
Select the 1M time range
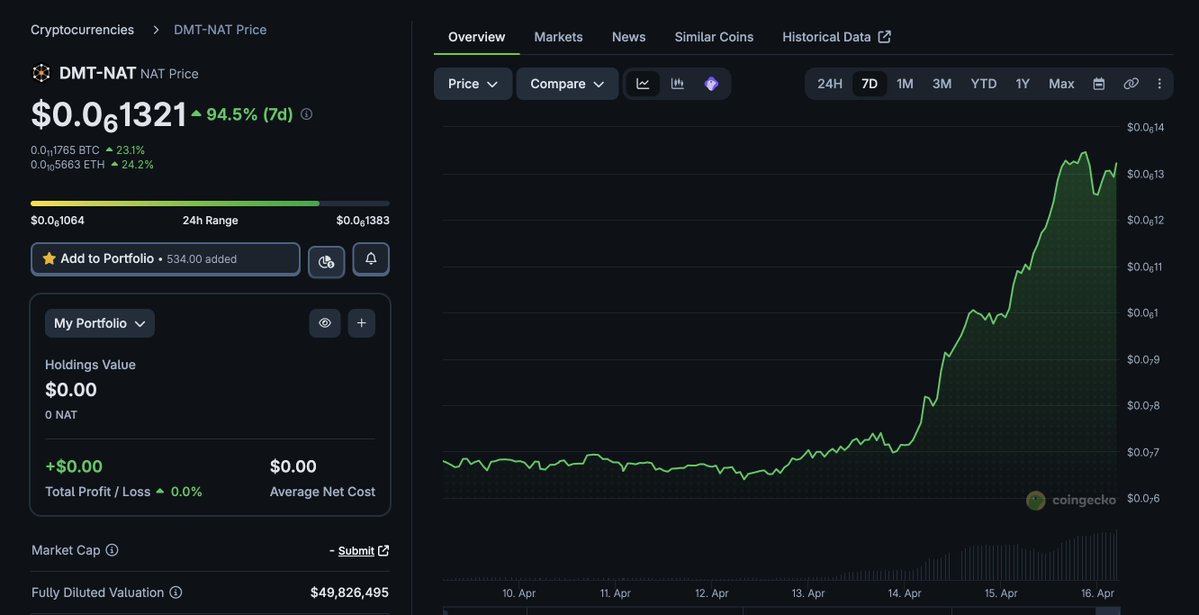coord(905,84)
